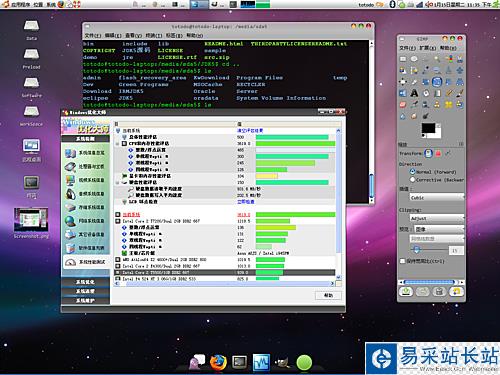Select the Measure tool
500x375 pixels.
click(x=449, y=70)
